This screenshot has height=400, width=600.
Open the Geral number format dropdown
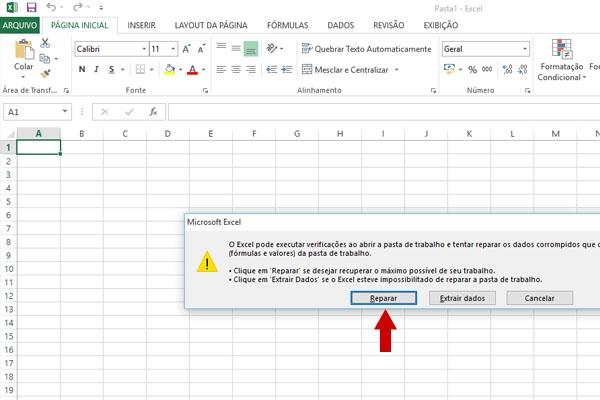tap(525, 49)
